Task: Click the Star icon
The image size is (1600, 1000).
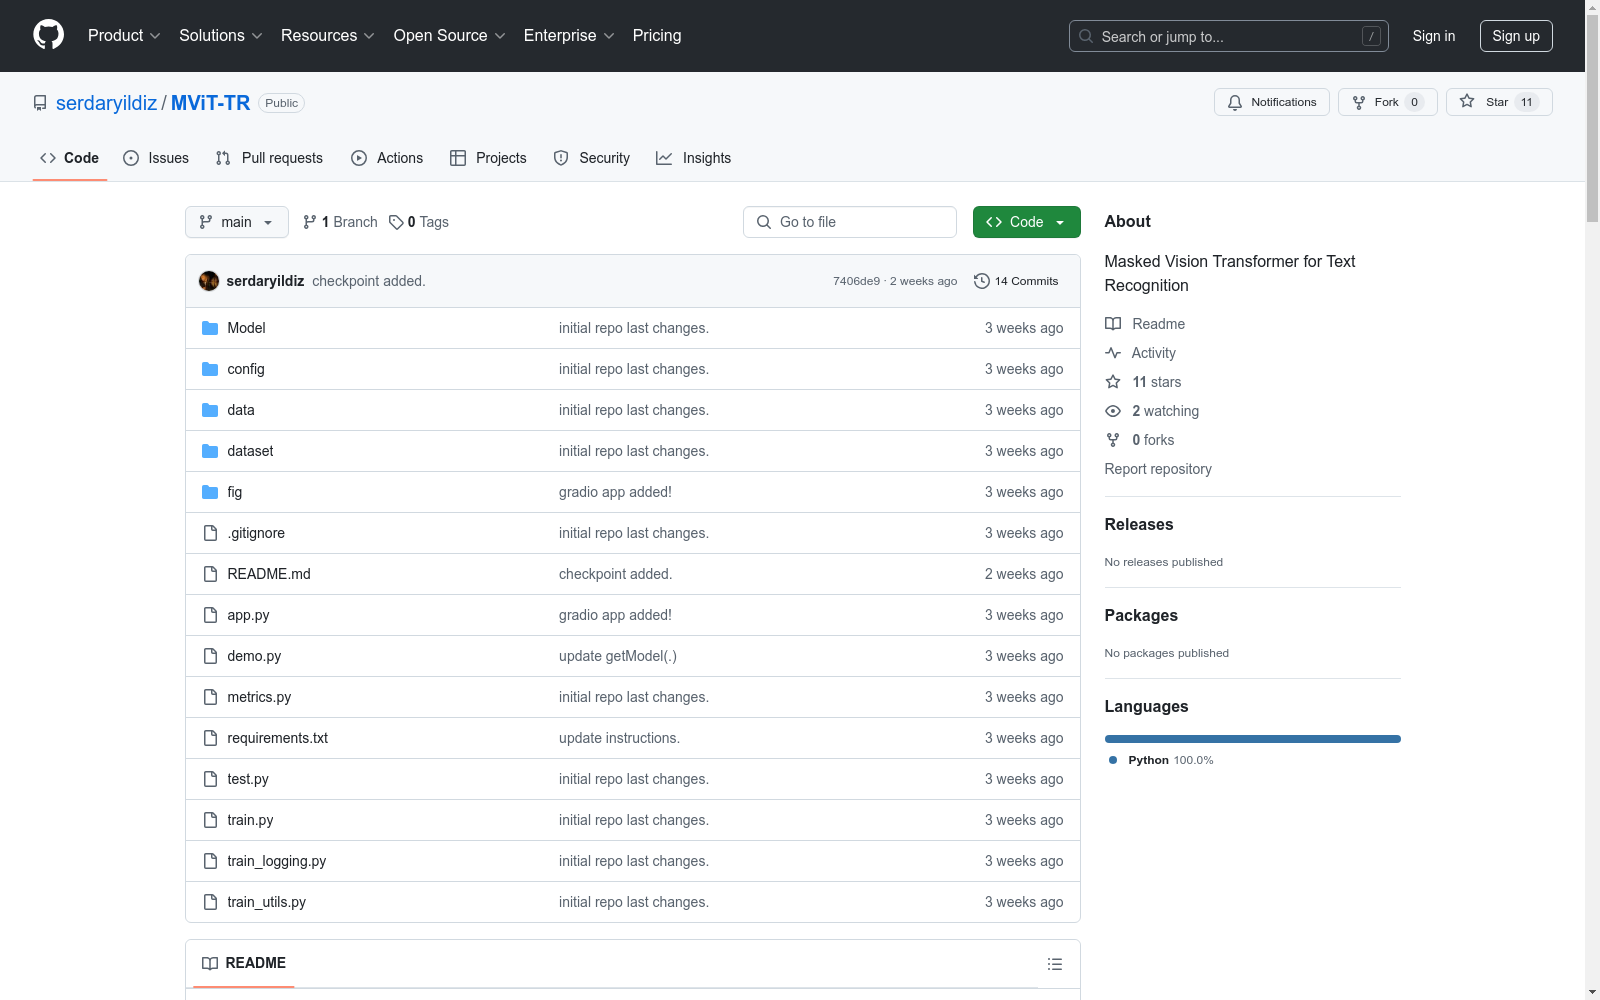Action: pos(1467,101)
